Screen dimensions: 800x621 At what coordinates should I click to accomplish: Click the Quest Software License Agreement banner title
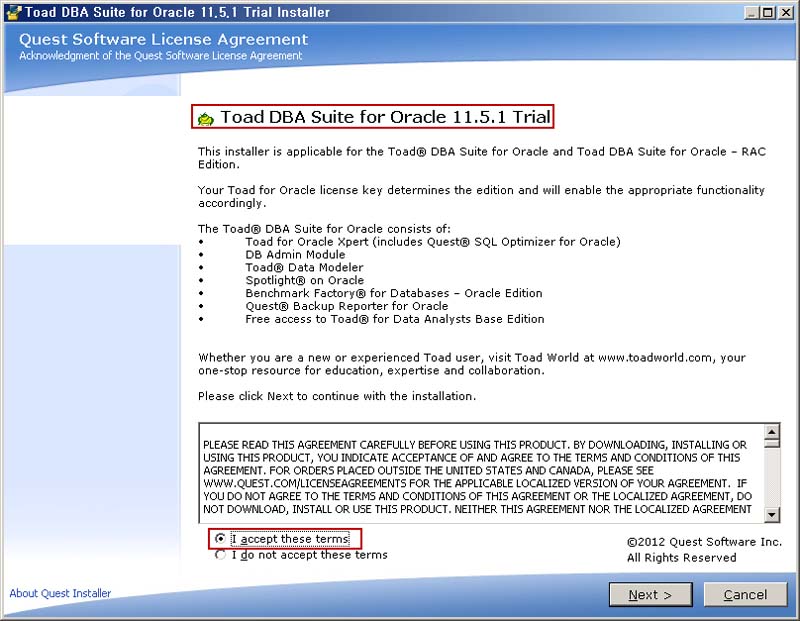pyautogui.click(x=164, y=39)
